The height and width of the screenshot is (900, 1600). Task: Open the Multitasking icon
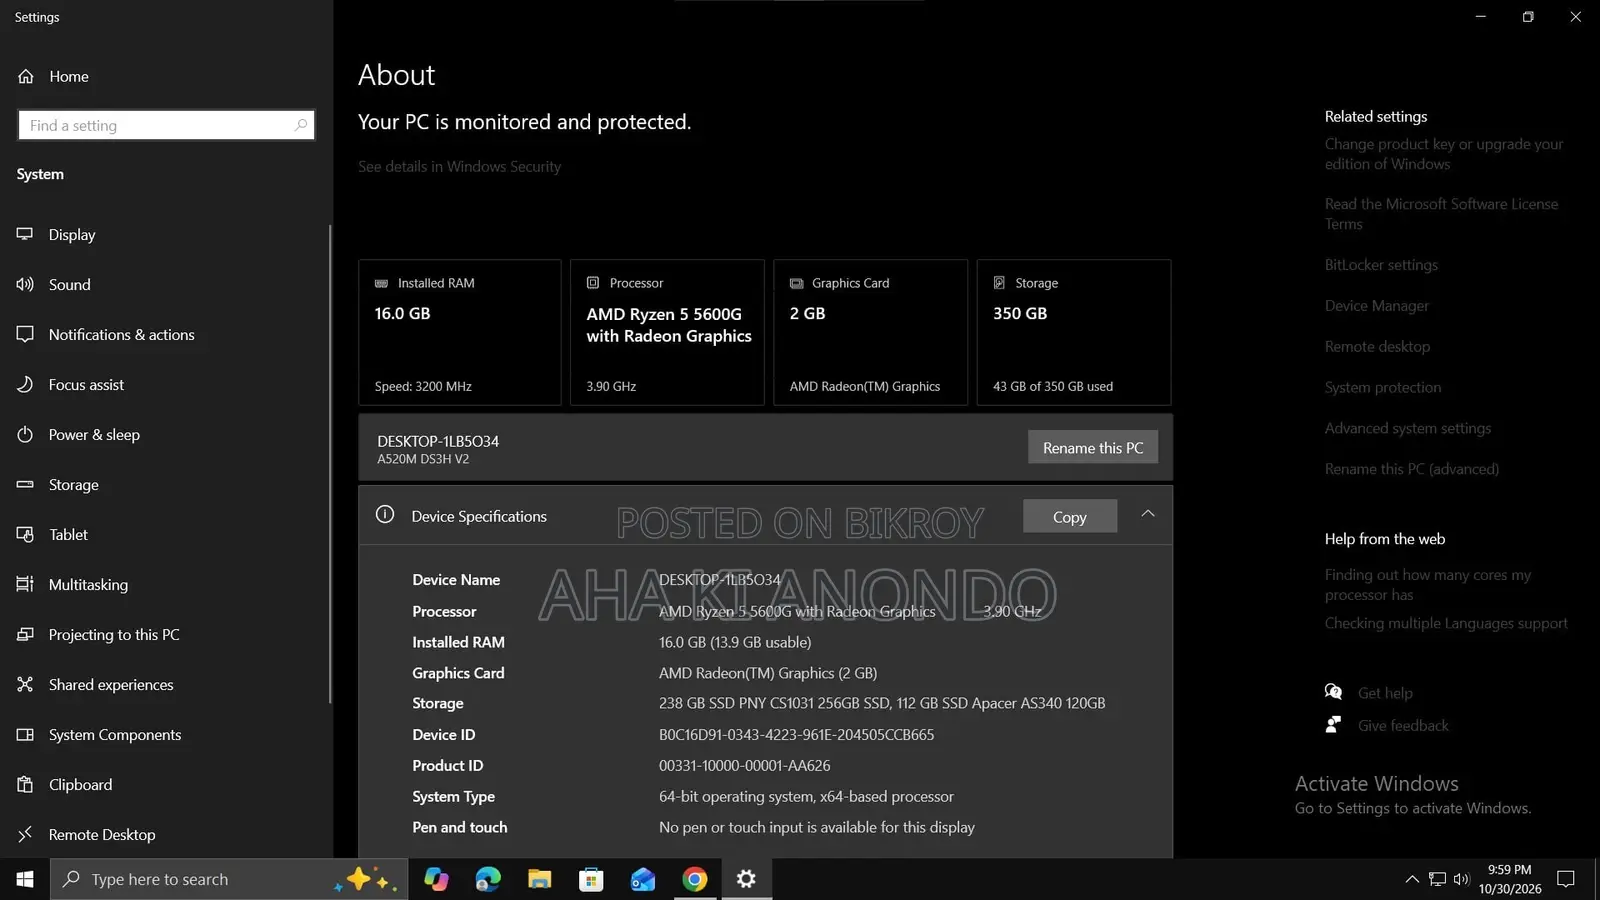(x=25, y=584)
